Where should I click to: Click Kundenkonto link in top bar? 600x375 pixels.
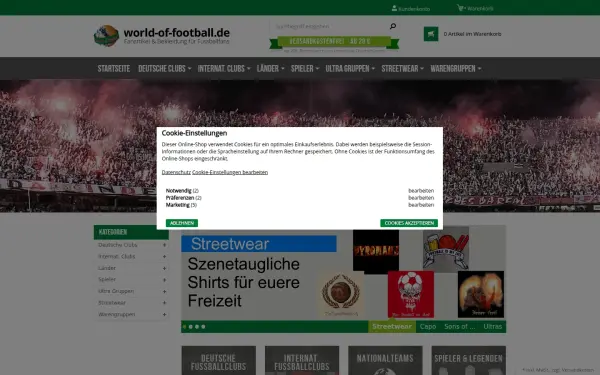point(414,8)
